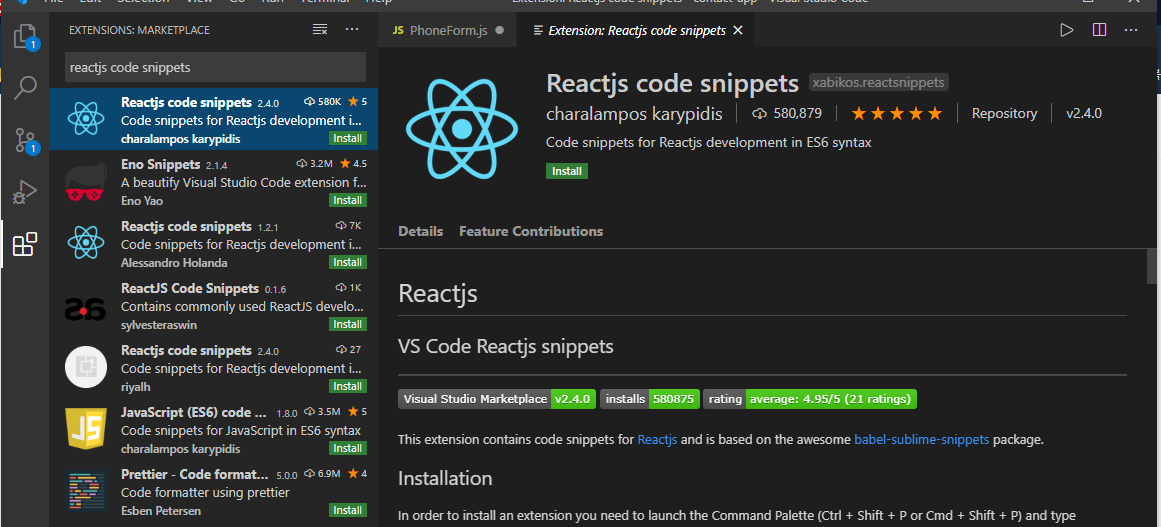
Task: Click the Esben Petersen author name
Action: click(161, 510)
